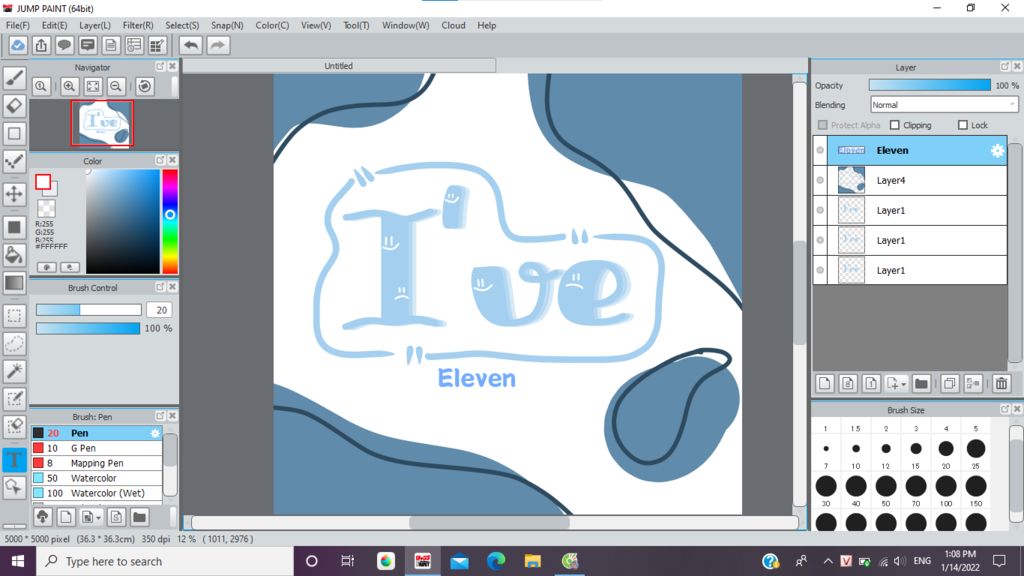The image size is (1024, 576).
Task: Open the Snap(N) menu
Action: (x=227, y=25)
